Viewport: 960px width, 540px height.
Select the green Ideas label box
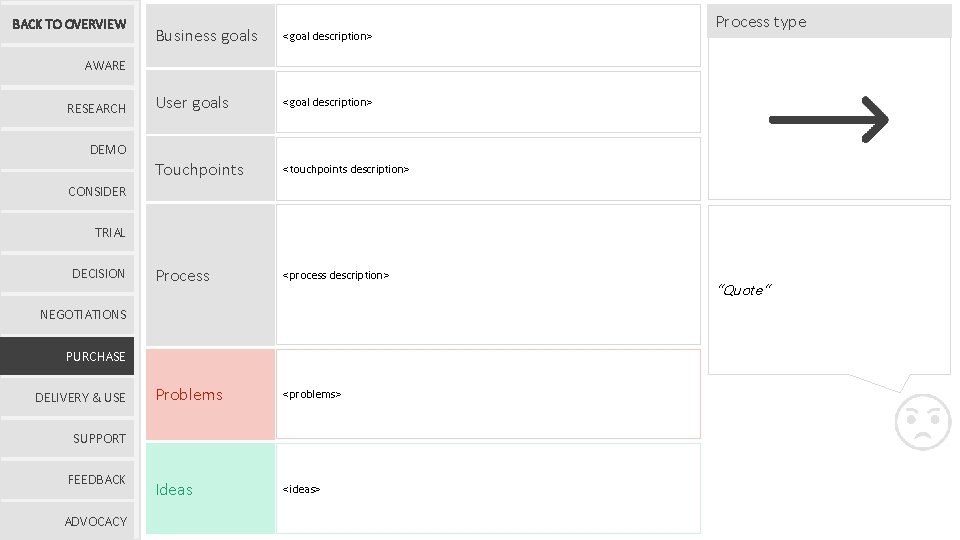tap(210, 489)
